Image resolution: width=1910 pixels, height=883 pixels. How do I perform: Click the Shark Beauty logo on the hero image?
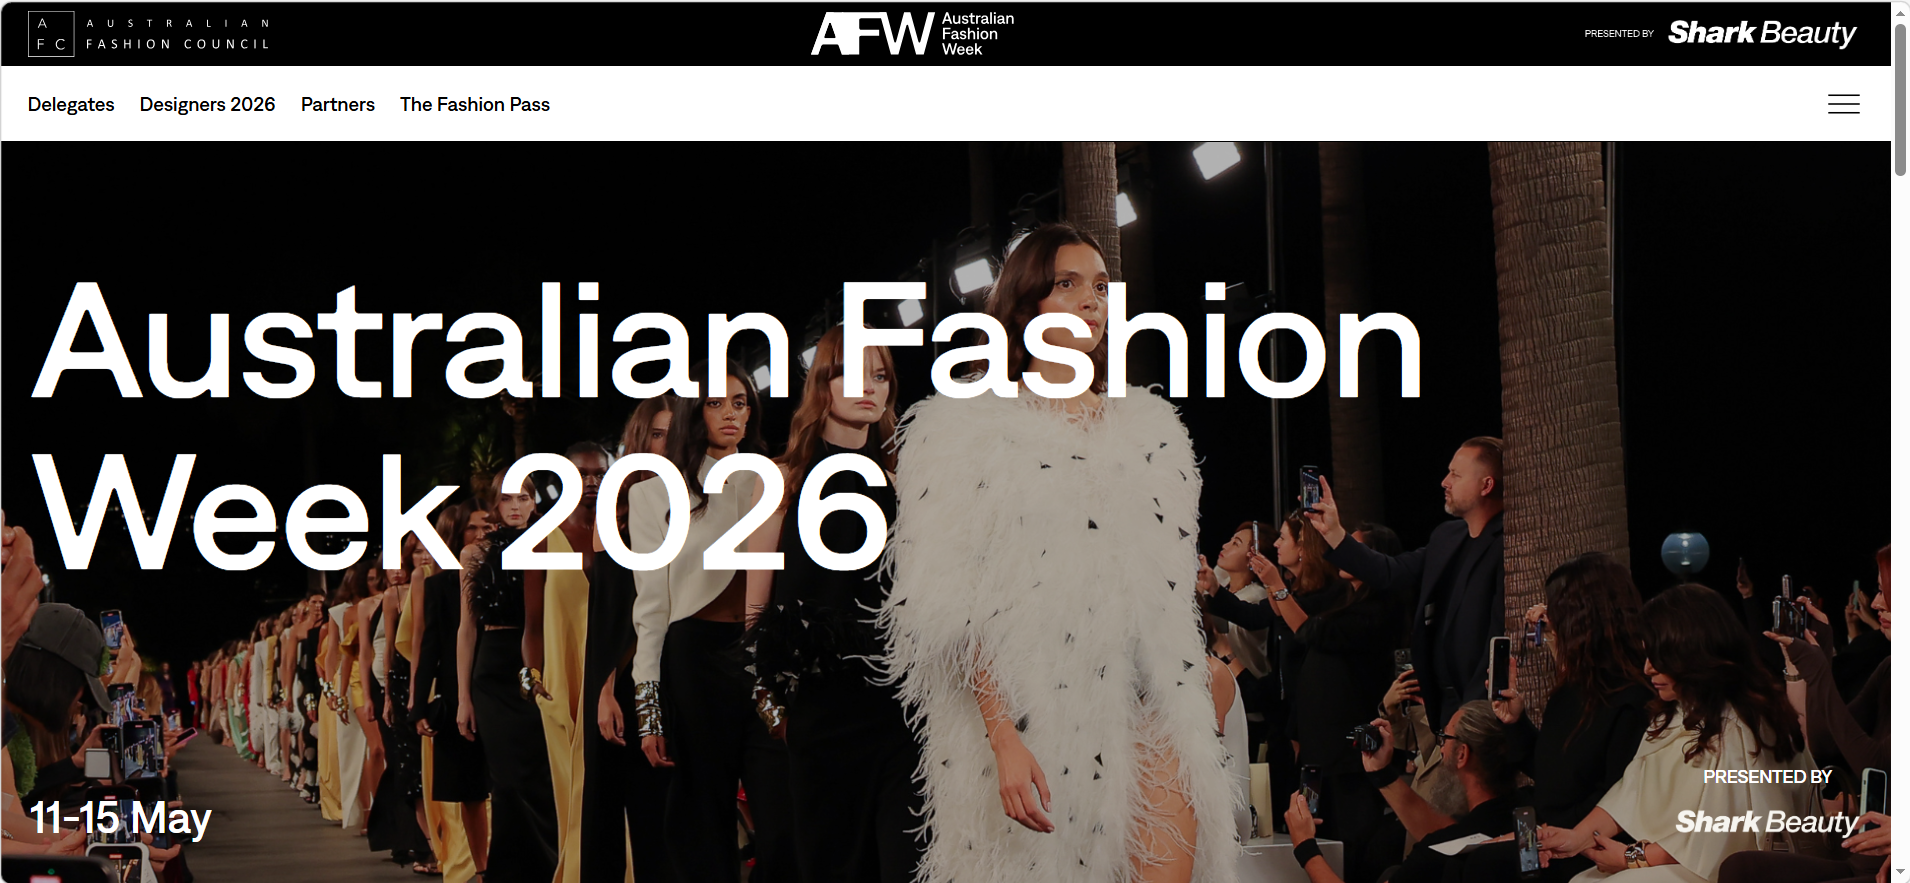coord(1767,821)
